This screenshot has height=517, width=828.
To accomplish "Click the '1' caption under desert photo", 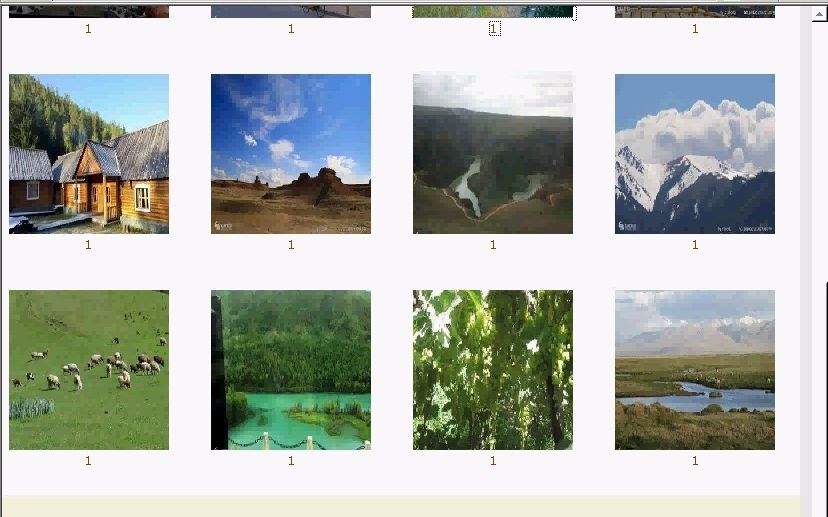I will click(x=291, y=245).
